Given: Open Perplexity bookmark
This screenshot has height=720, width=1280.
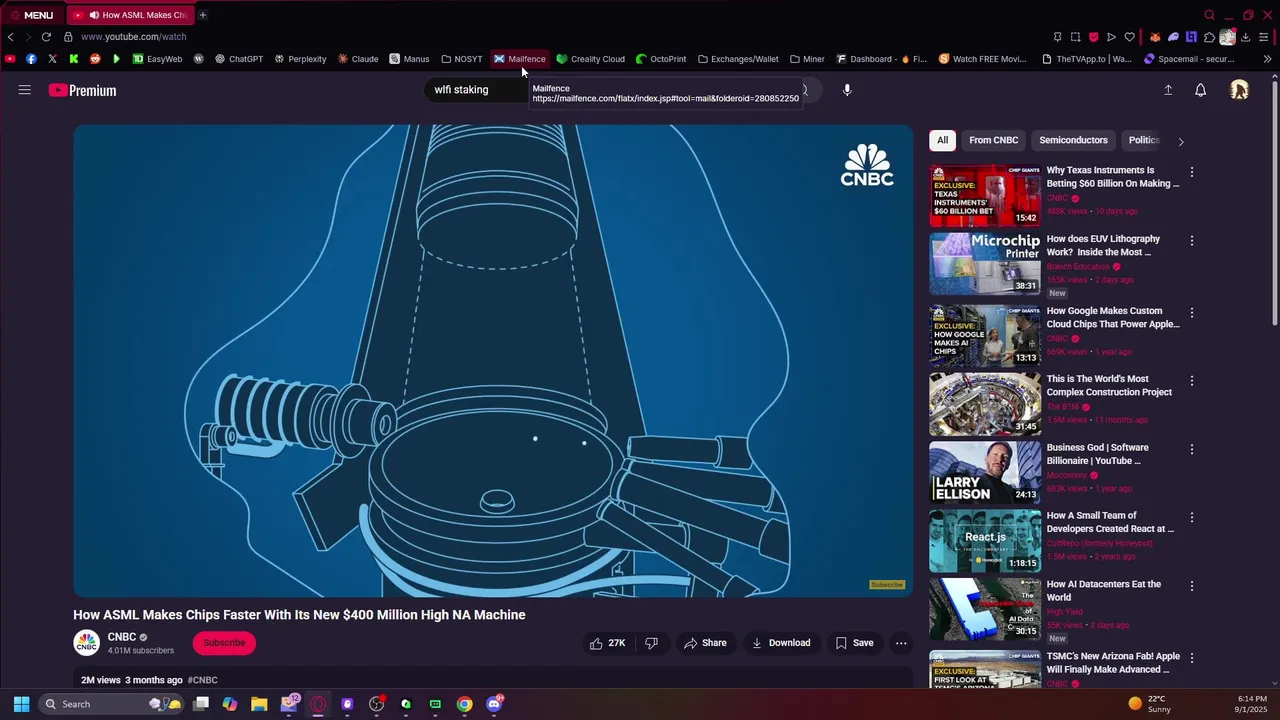Looking at the screenshot, I should click(300, 59).
